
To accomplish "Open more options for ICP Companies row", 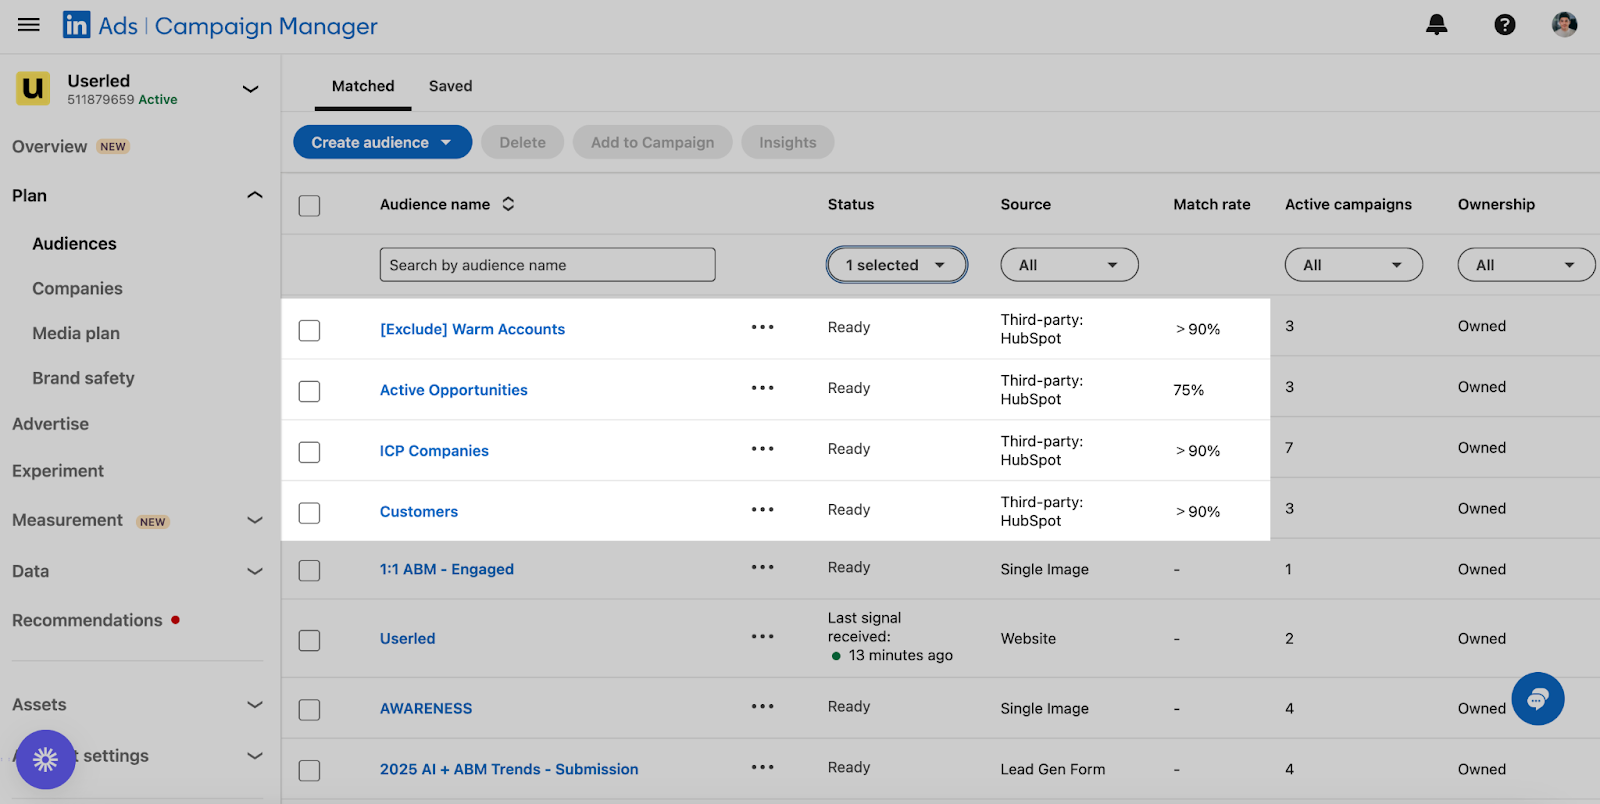I will [x=763, y=449].
